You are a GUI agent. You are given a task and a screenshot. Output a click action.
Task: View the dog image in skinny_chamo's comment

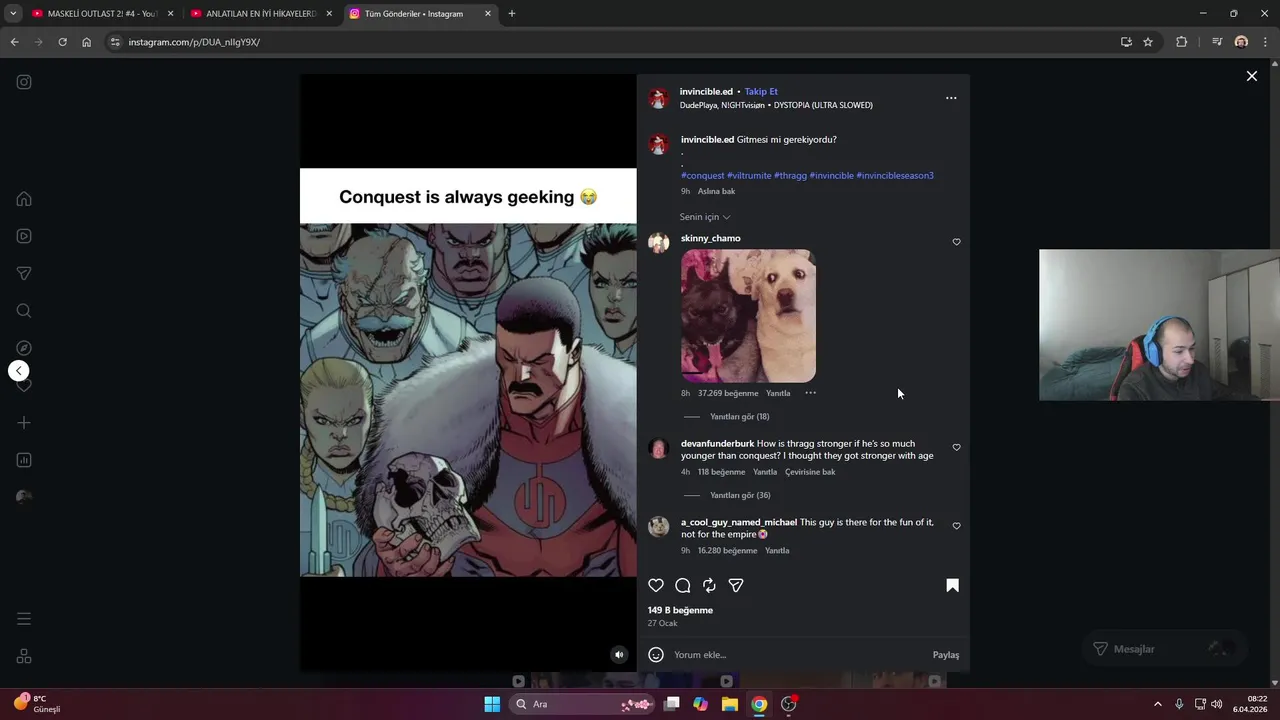coord(748,316)
